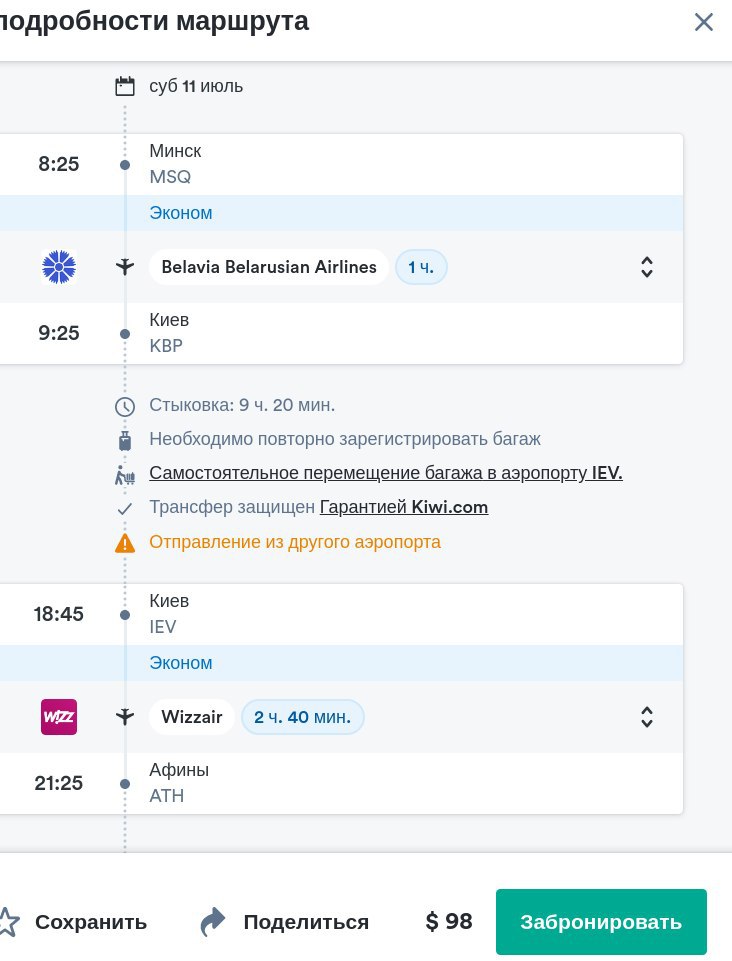Viewport: 732px width, 961px height.
Task: Close the route details panel
Action: pyautogui.click(x=704, y=22)
